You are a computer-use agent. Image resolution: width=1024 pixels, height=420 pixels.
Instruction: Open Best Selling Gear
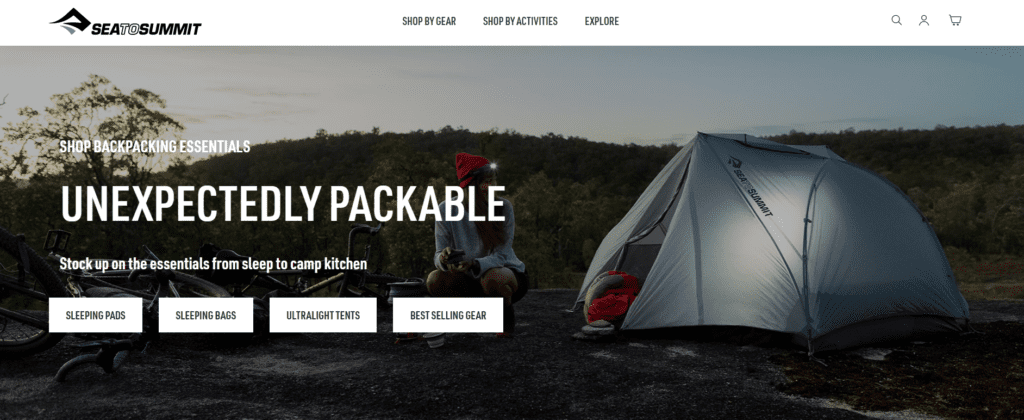pos(448,315)
